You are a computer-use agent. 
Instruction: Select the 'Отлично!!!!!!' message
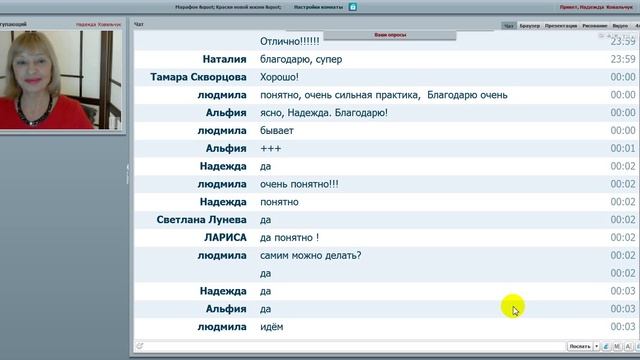tap(290, 41)
